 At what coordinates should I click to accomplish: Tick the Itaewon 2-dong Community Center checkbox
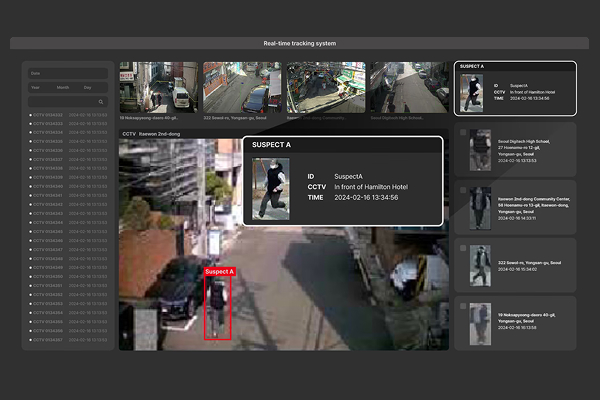click(x=463, y=190)
